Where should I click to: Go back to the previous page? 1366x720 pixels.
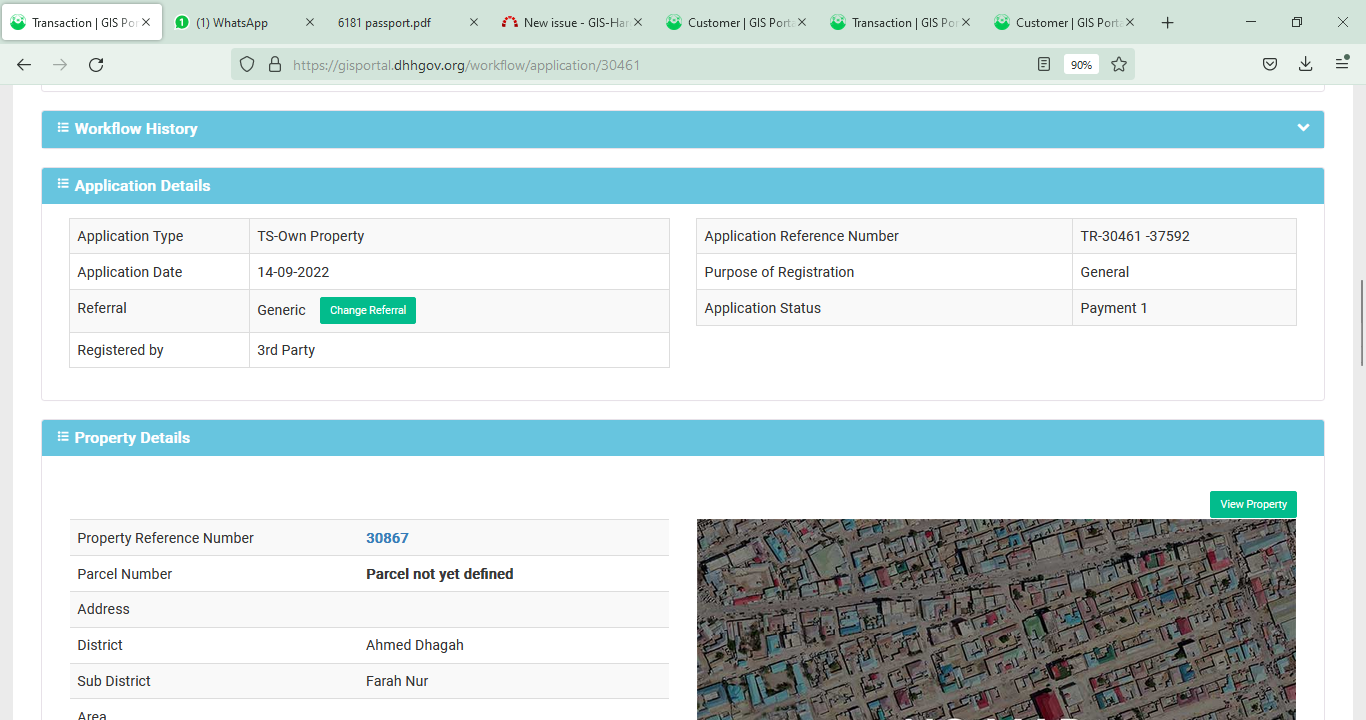(x=24, y=64)
